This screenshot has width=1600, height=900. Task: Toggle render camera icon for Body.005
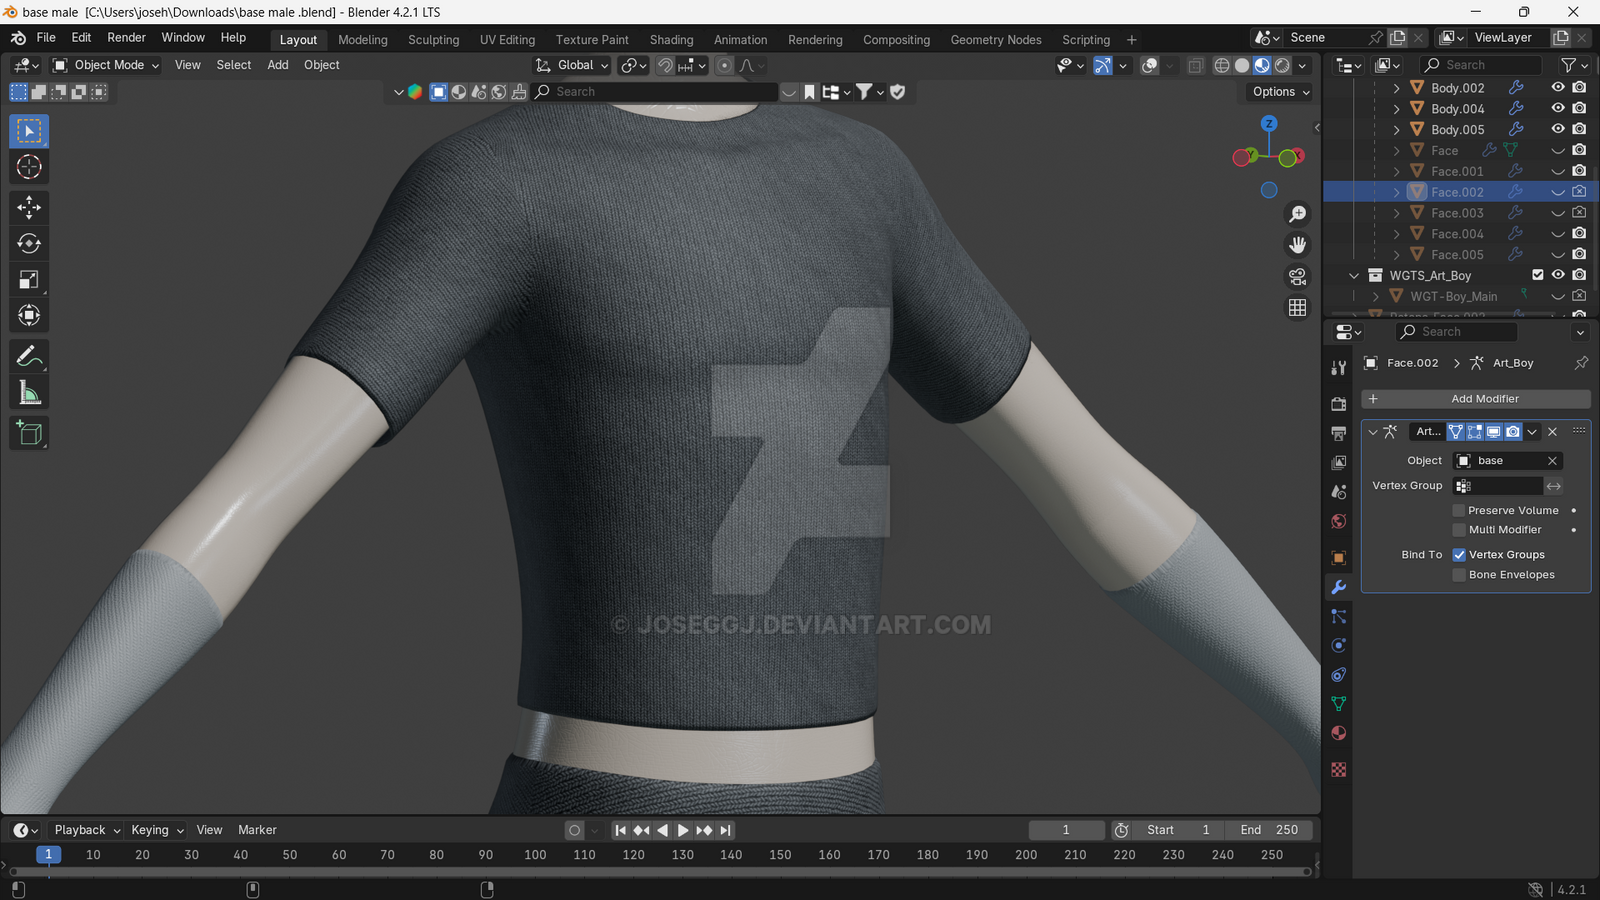[x=1579, y=129]
